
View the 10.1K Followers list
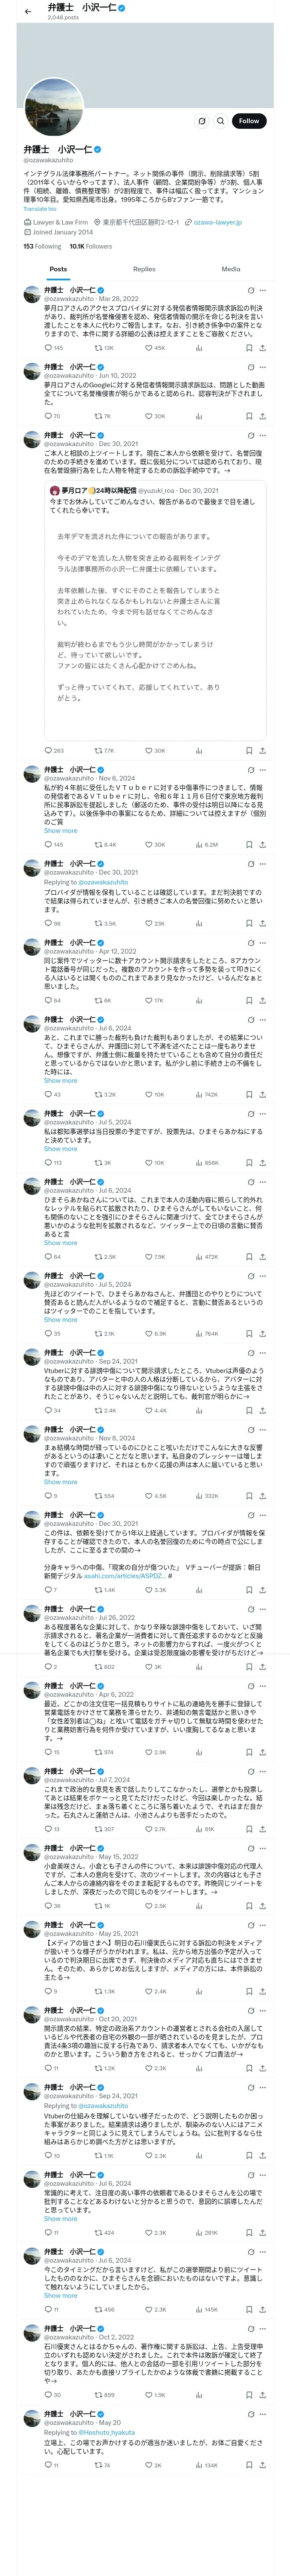coord(91,246)
